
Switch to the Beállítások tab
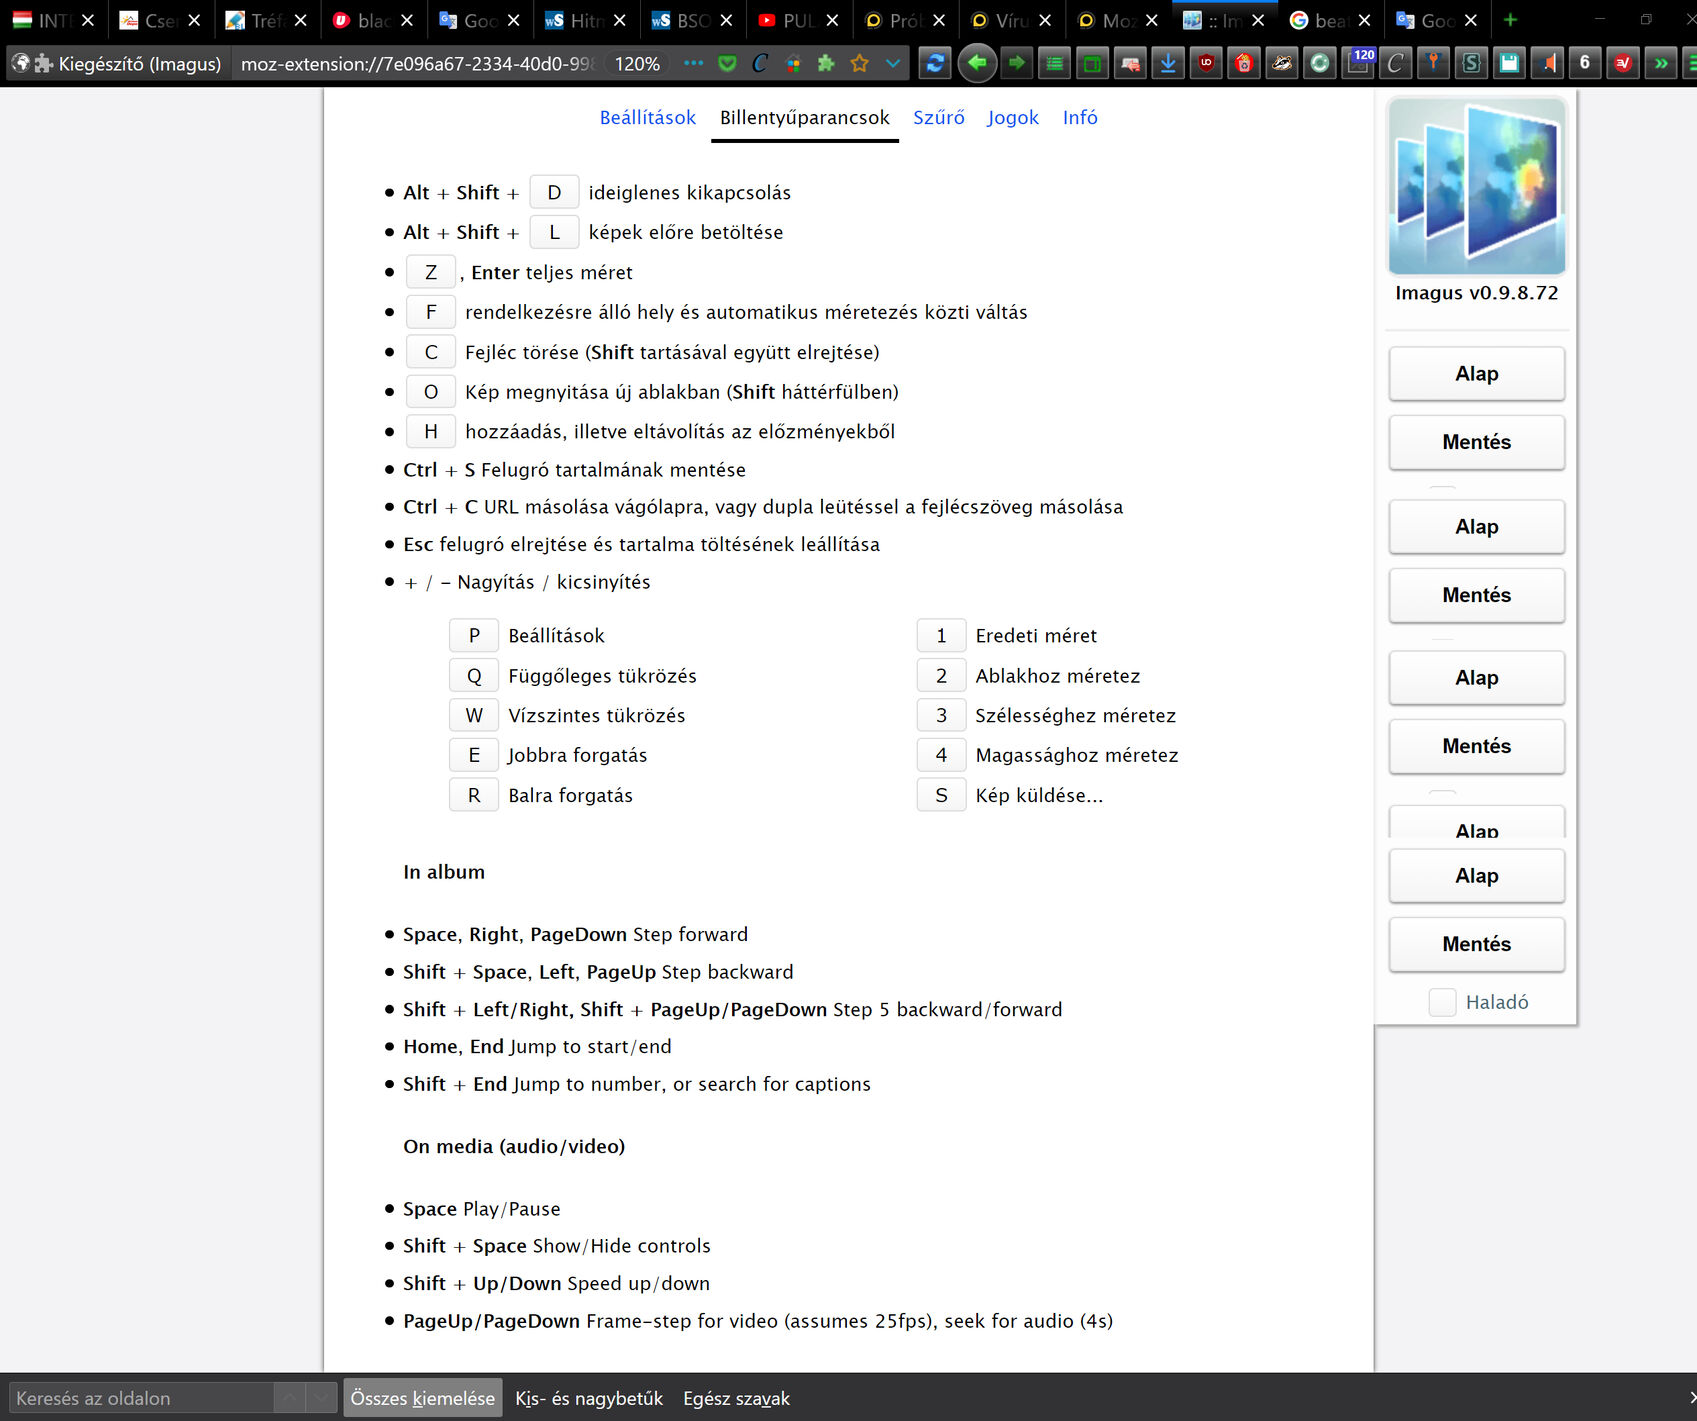[x=647, y=117]
